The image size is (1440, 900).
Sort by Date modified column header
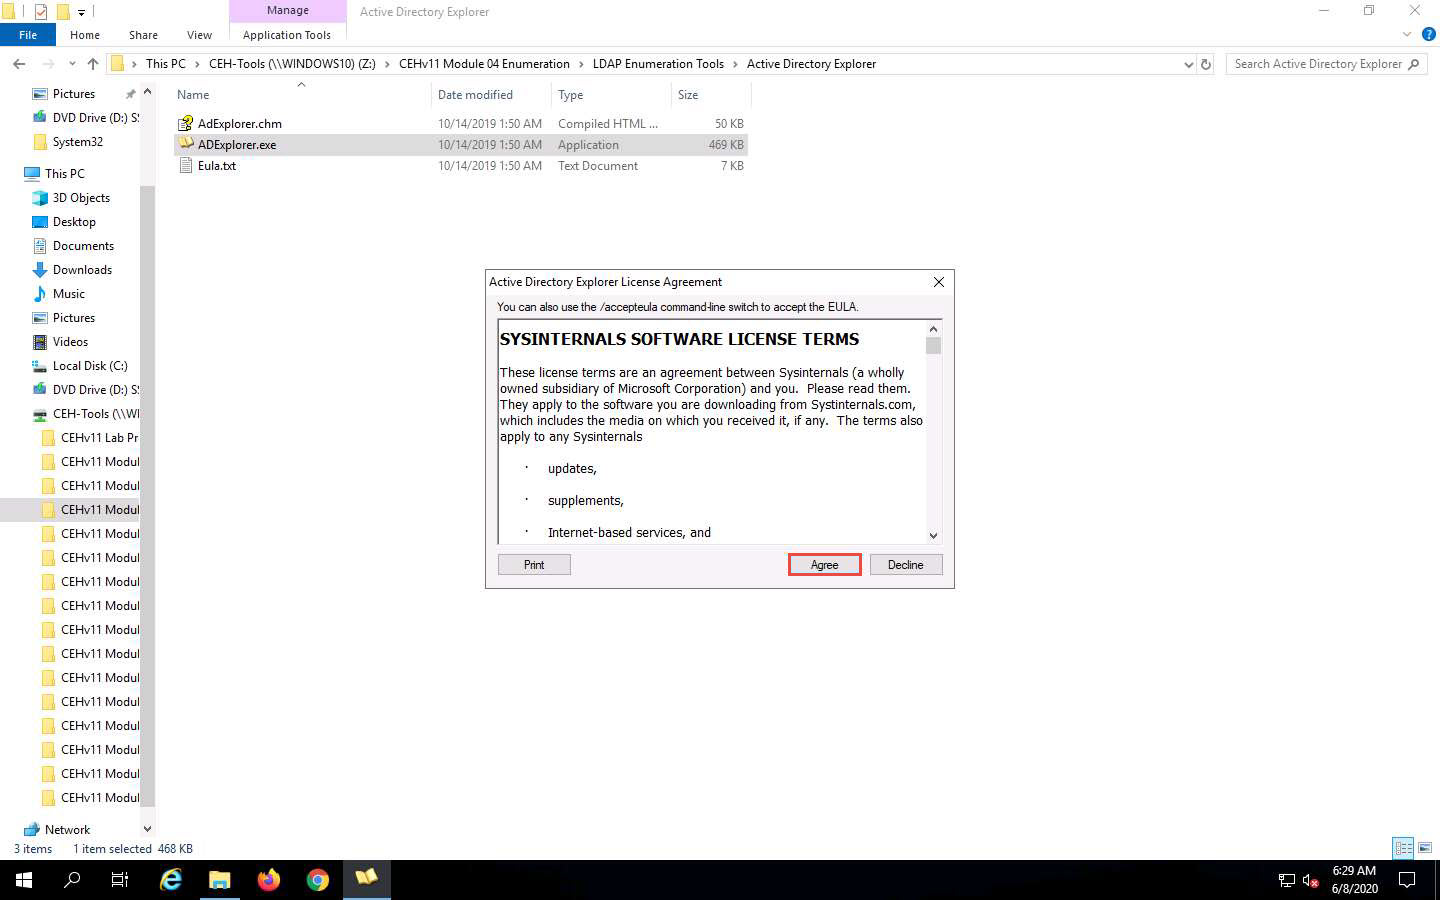pos(475,95)
